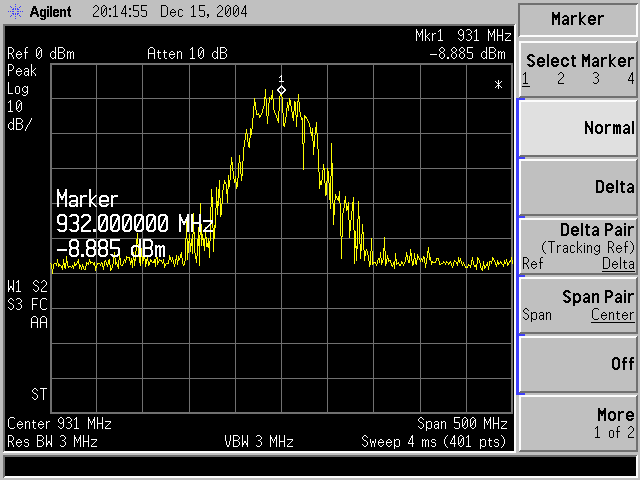Click the marker 1 diamond on trace
The width and height of the screenshot is (640, 480).
point(281,90)
